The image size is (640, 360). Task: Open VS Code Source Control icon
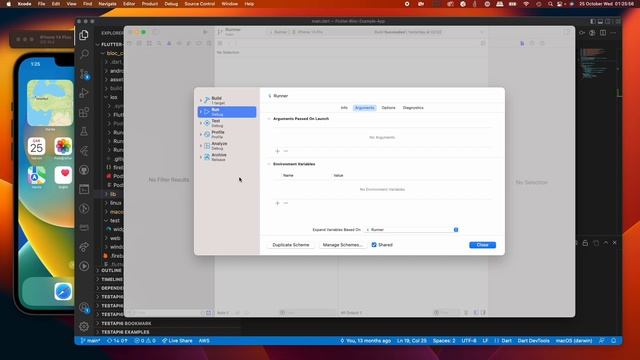tap(84, 73)
